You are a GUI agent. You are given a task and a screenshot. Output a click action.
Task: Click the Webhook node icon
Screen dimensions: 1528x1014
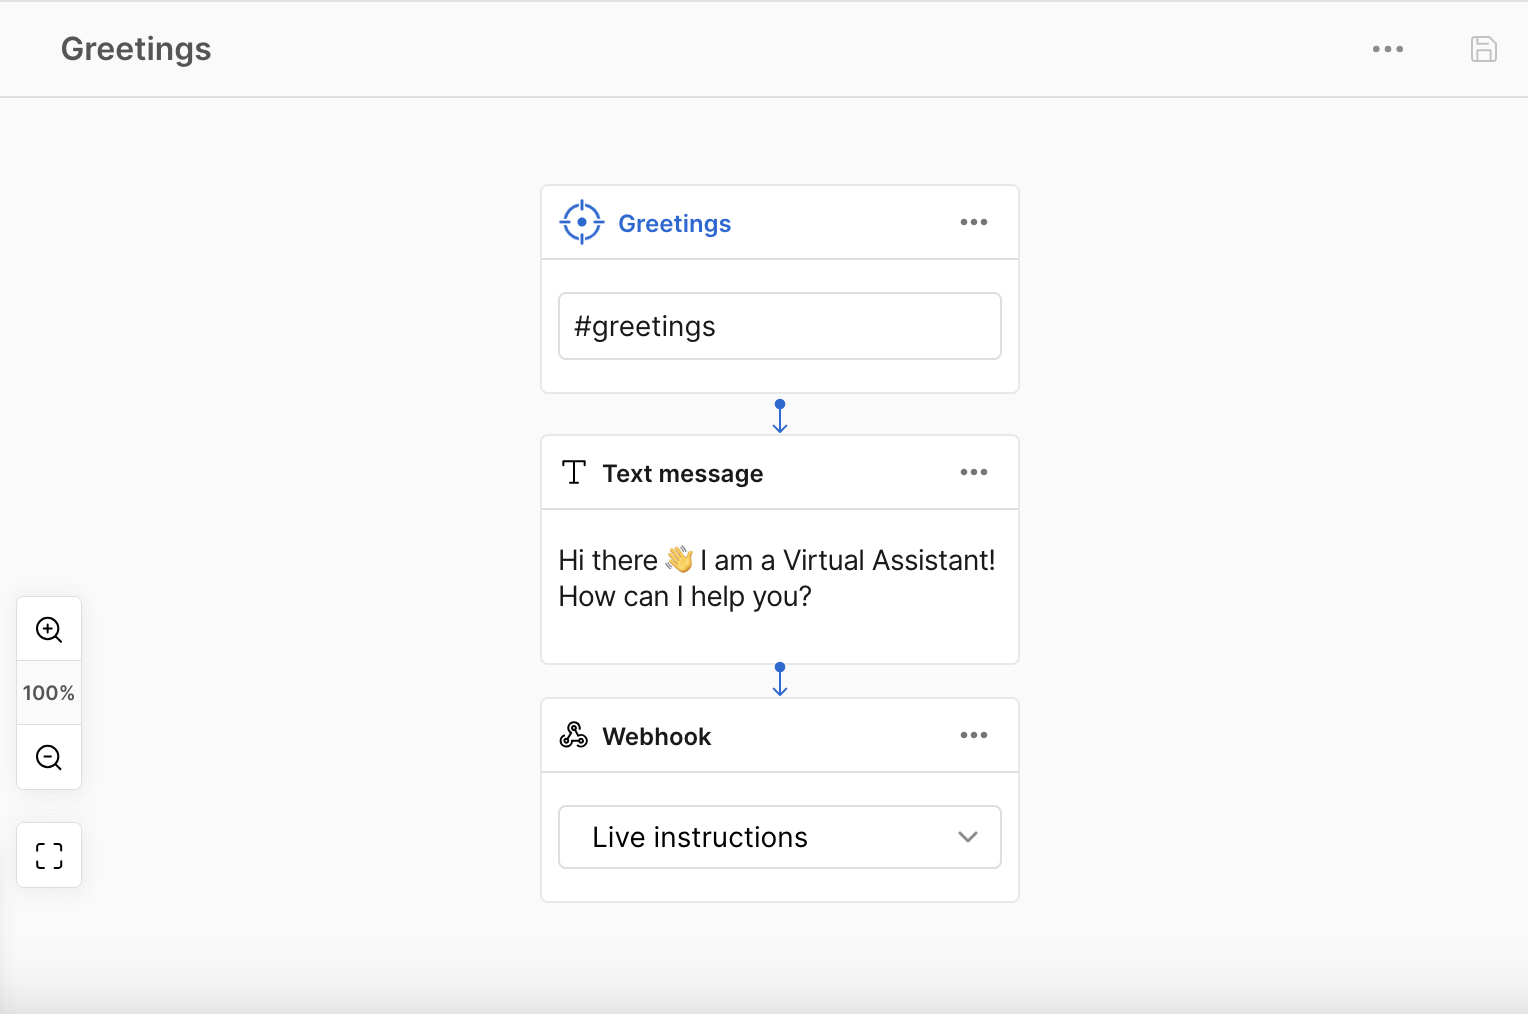[574, 736]
